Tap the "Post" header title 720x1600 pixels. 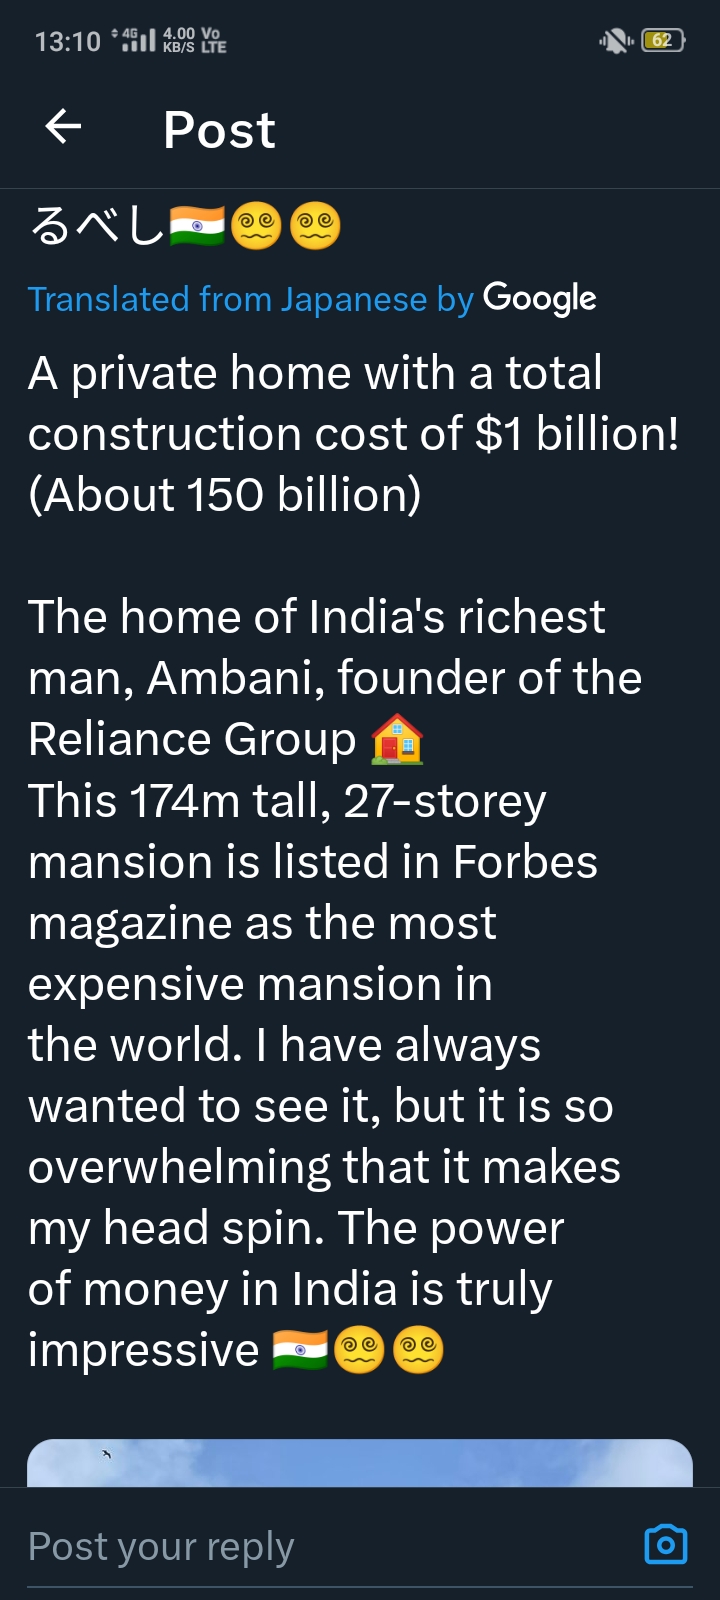point(219,130)
